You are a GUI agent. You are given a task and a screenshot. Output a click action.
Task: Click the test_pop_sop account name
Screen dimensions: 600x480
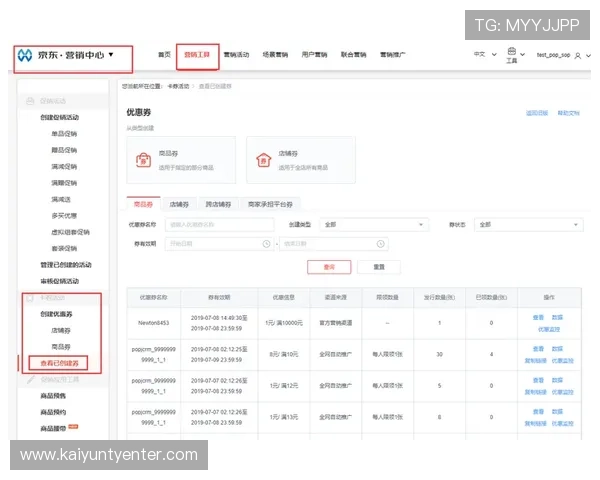point(553,55)
